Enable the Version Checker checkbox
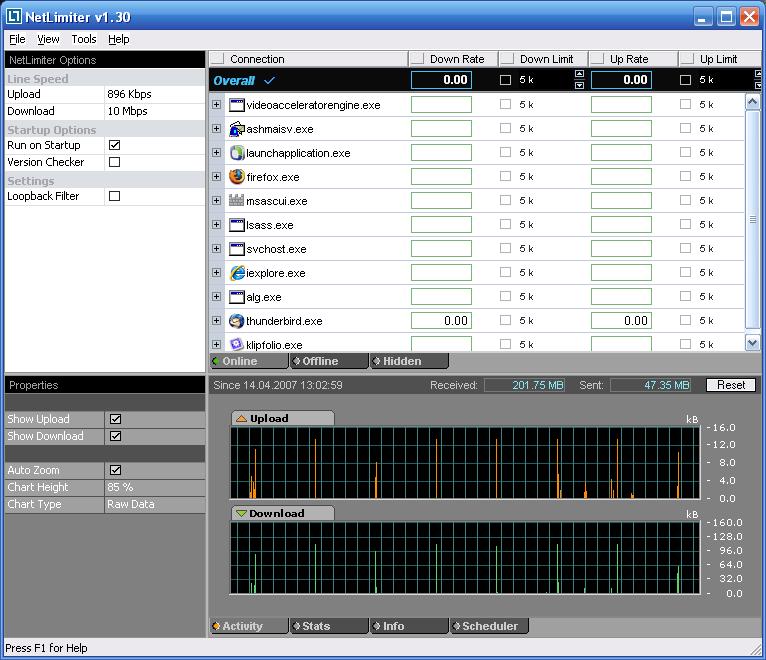766x660 pixels. click(x=115, y=162)
